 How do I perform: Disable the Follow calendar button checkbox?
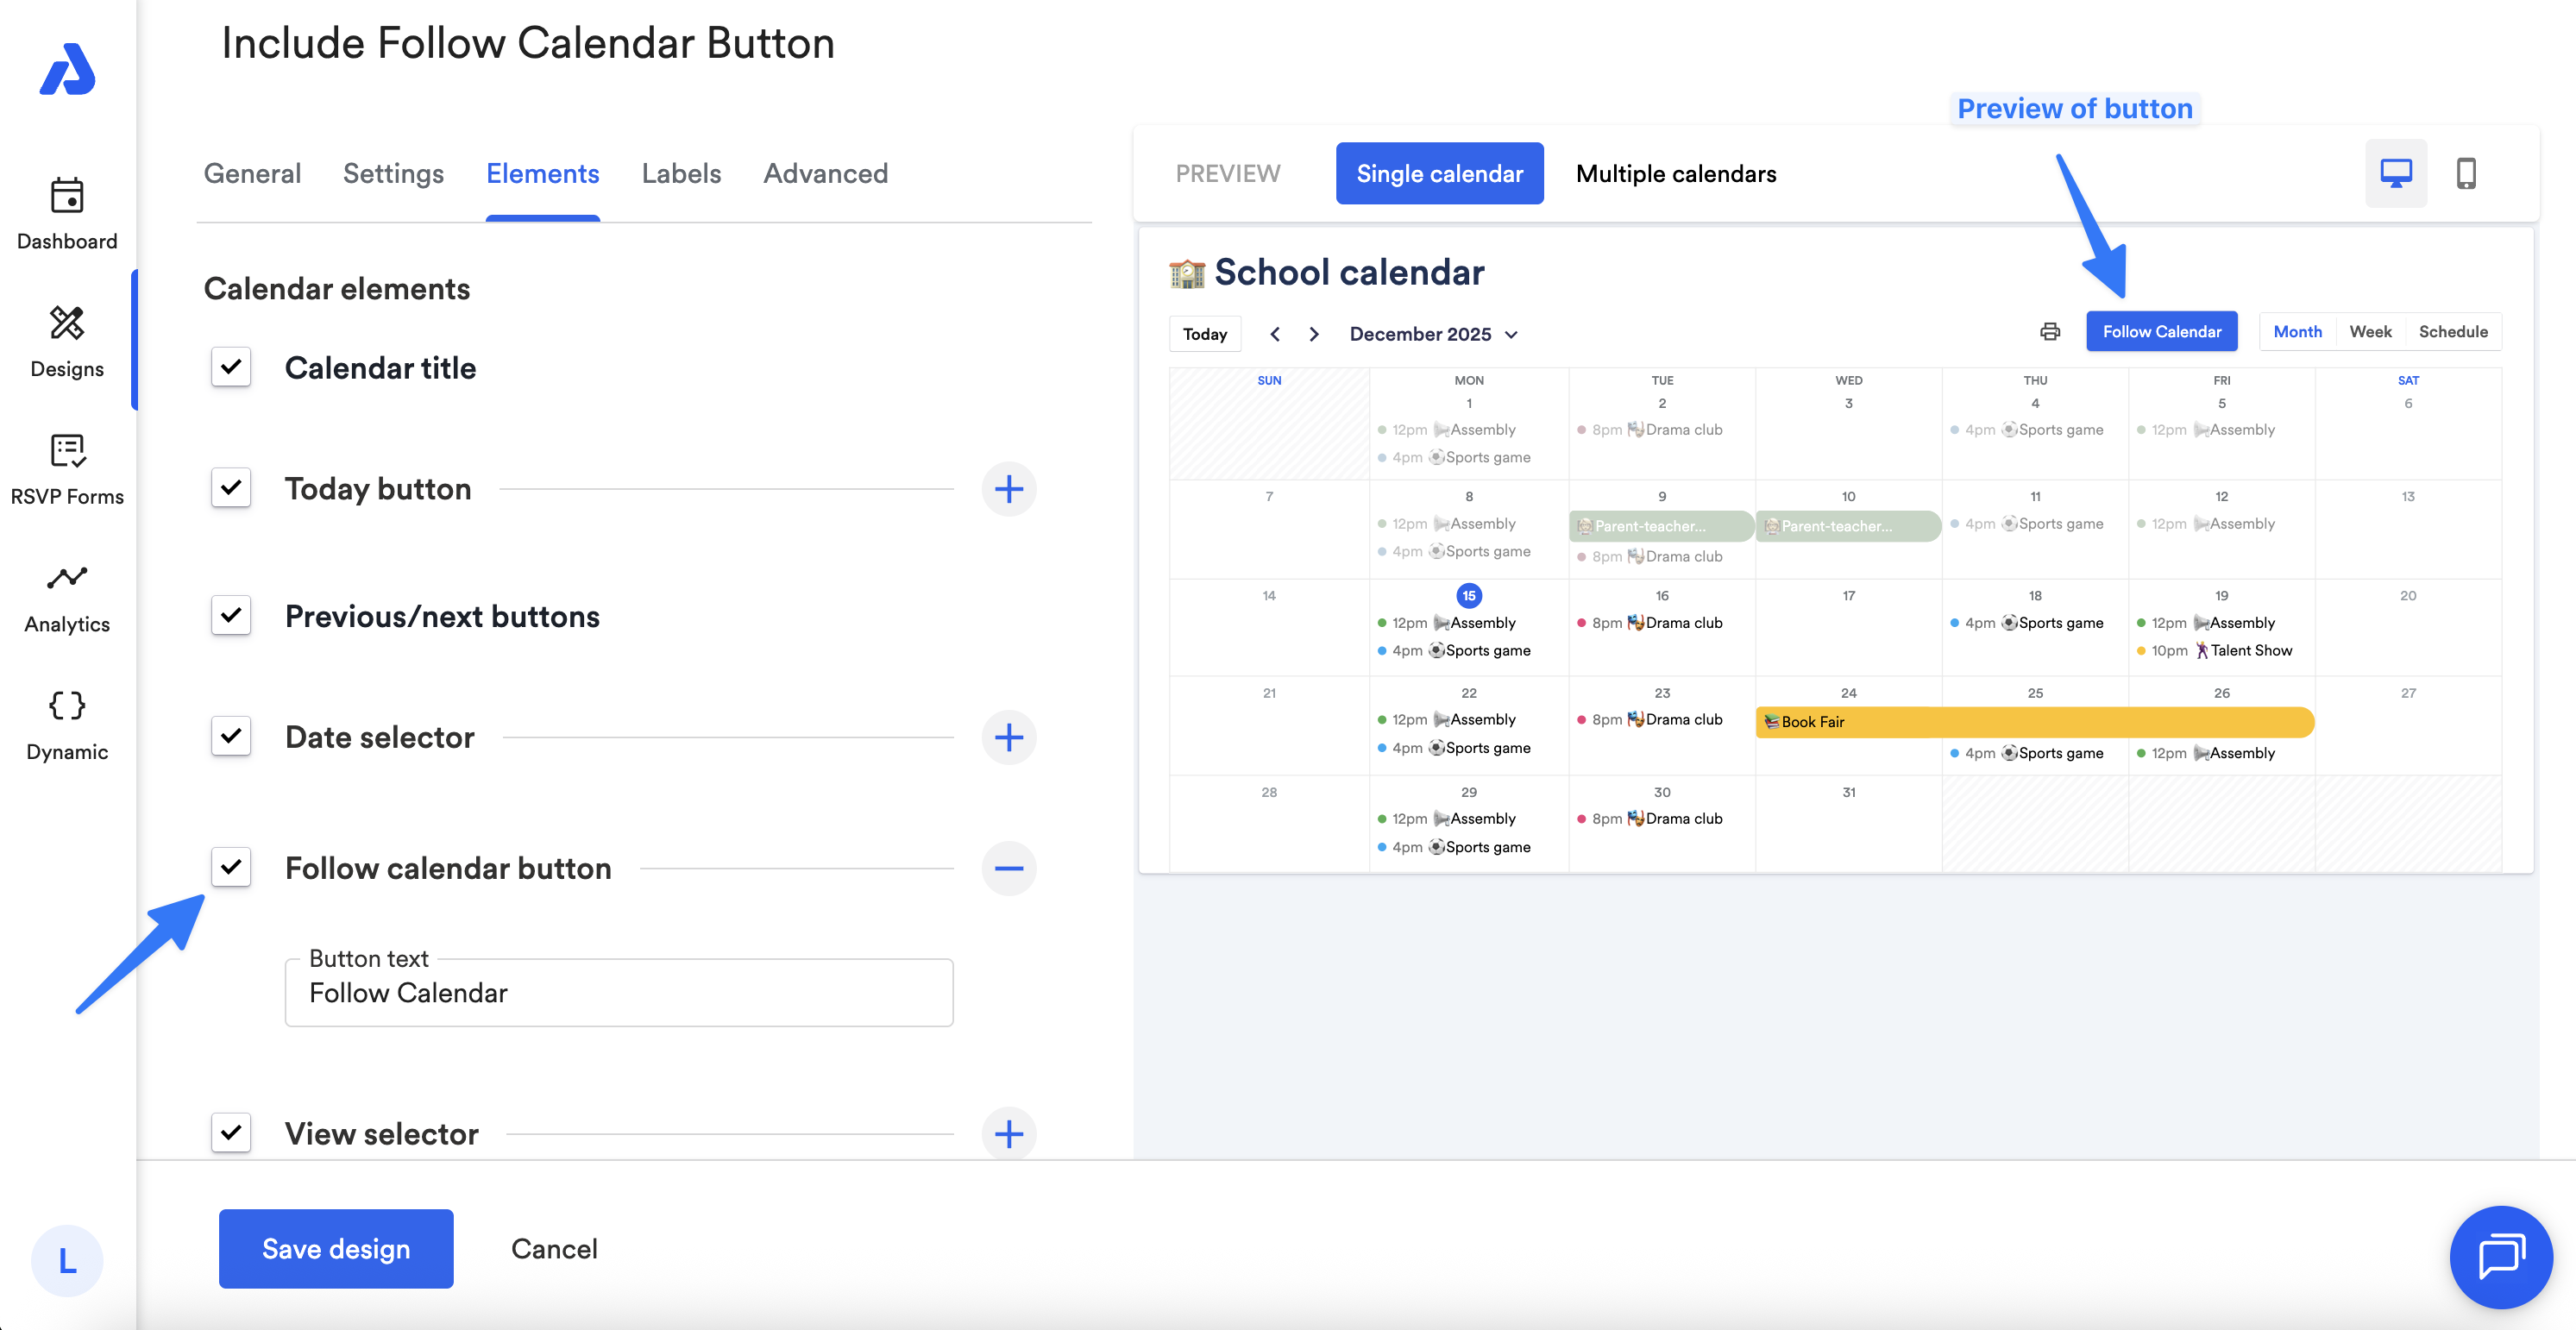pyautogui.click(x=231, y=867)
